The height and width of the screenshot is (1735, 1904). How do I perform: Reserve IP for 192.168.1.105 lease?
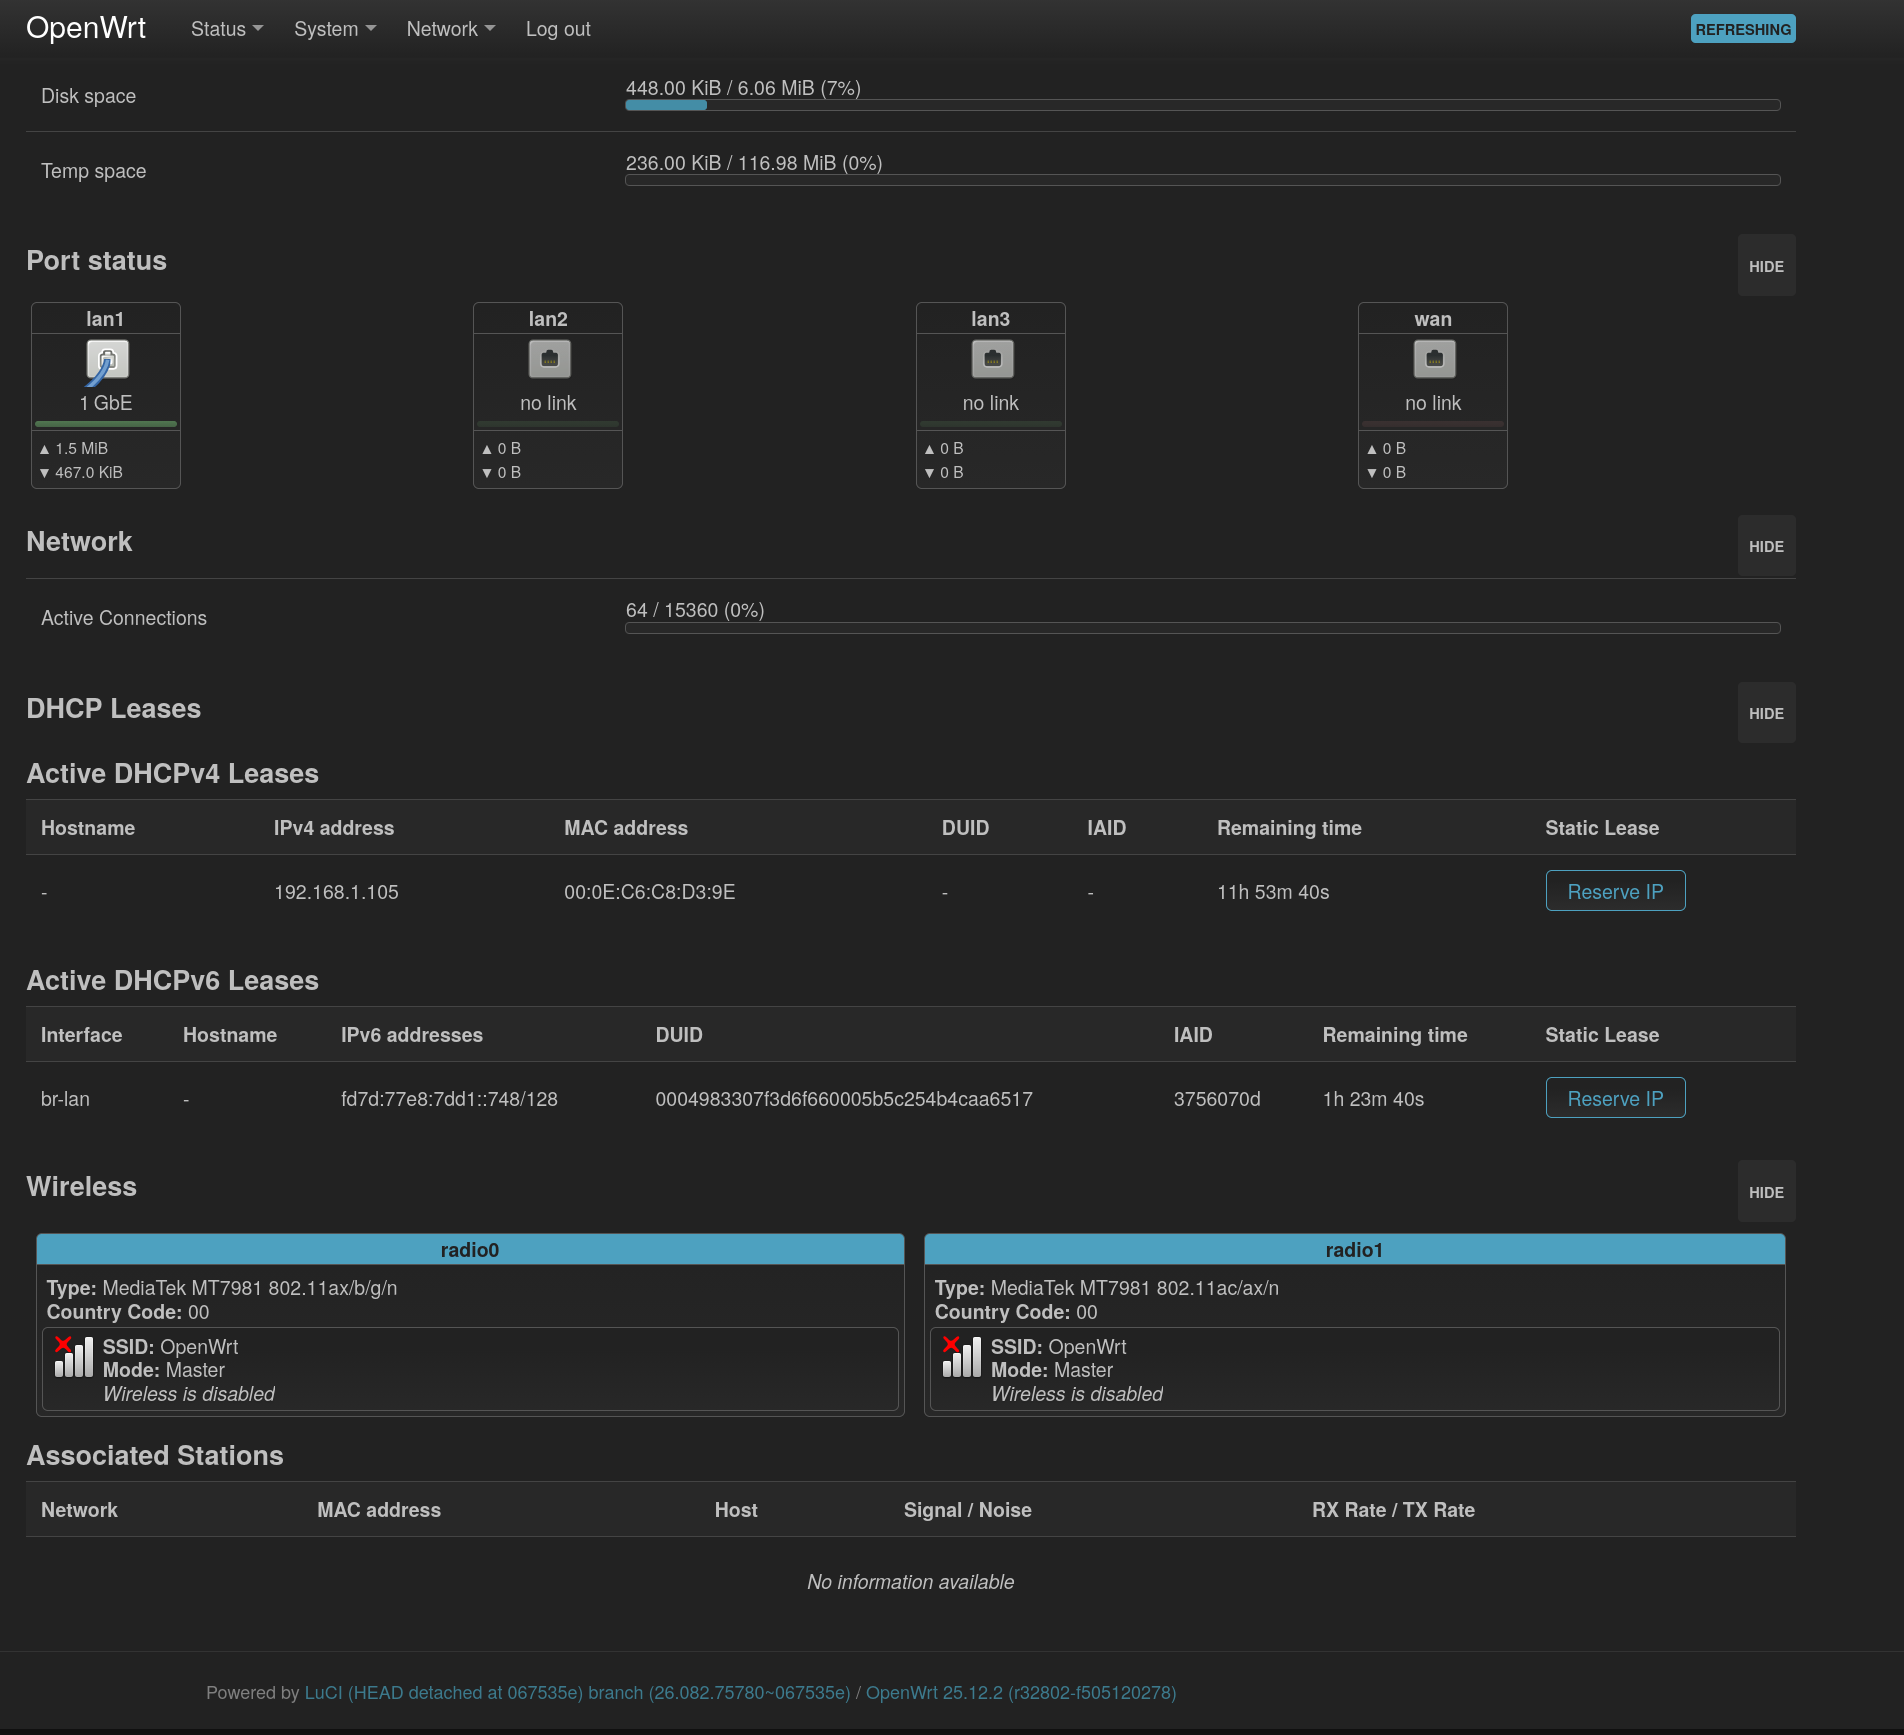click(x=1615, y=891)
